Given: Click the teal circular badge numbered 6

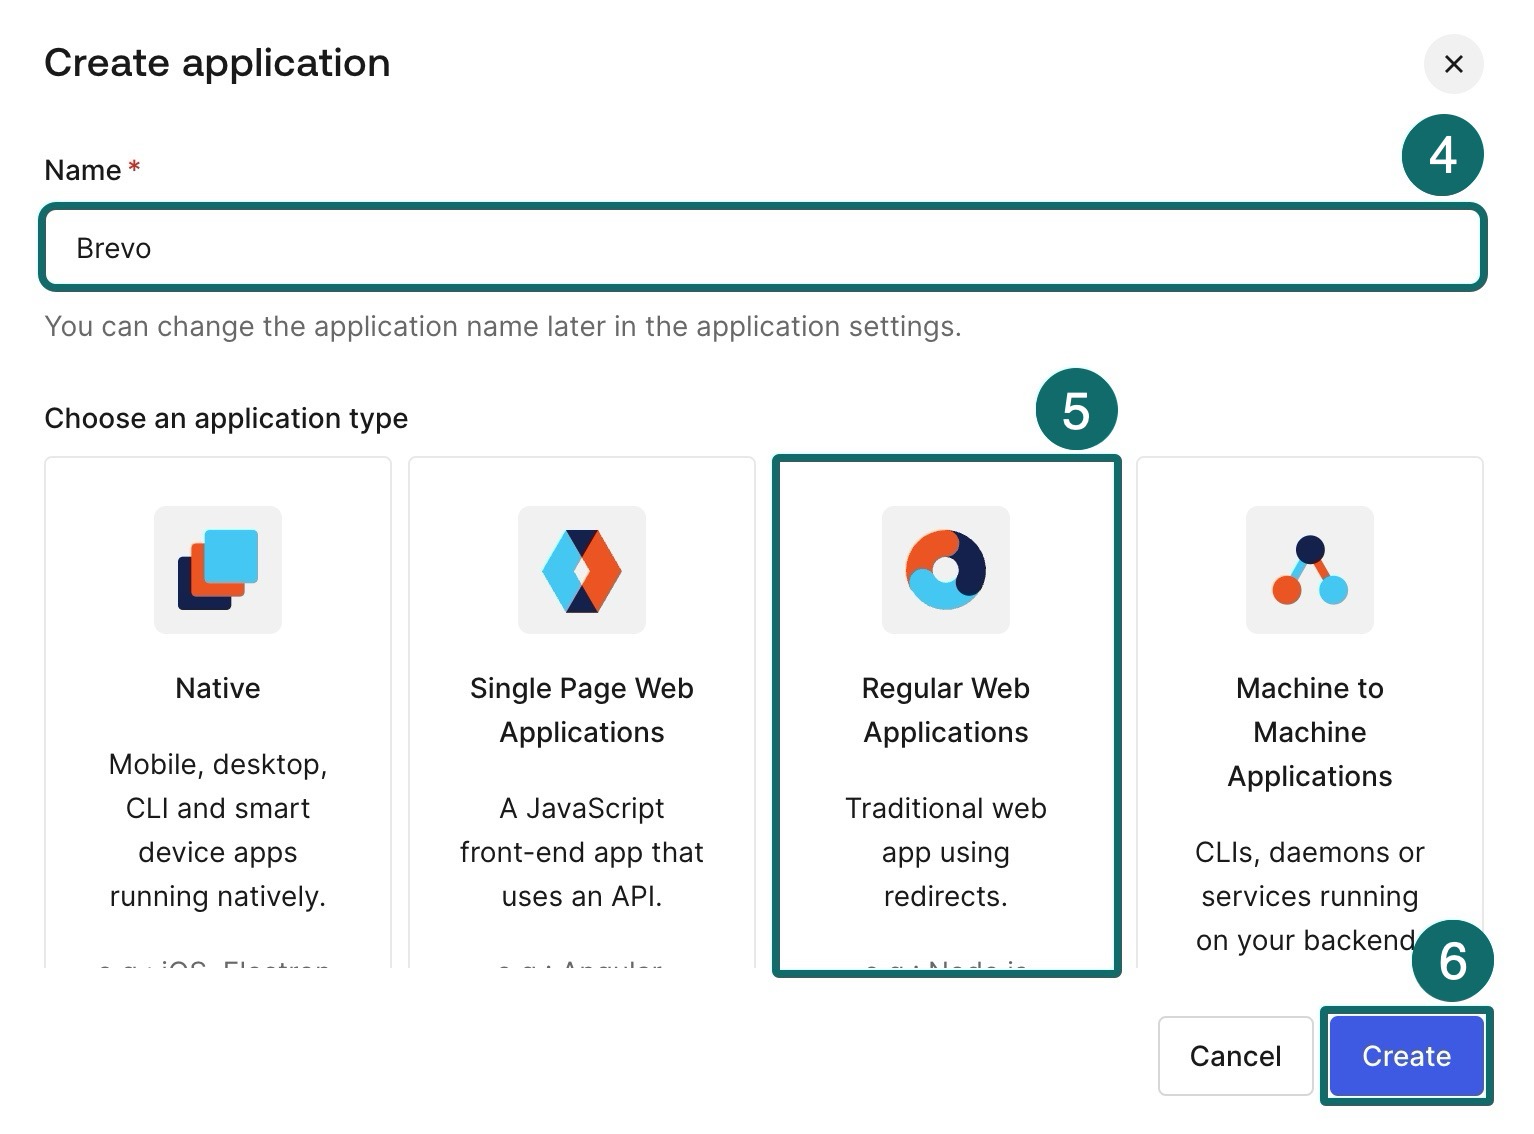Looking at the screenshot, I should [1453, 963].
